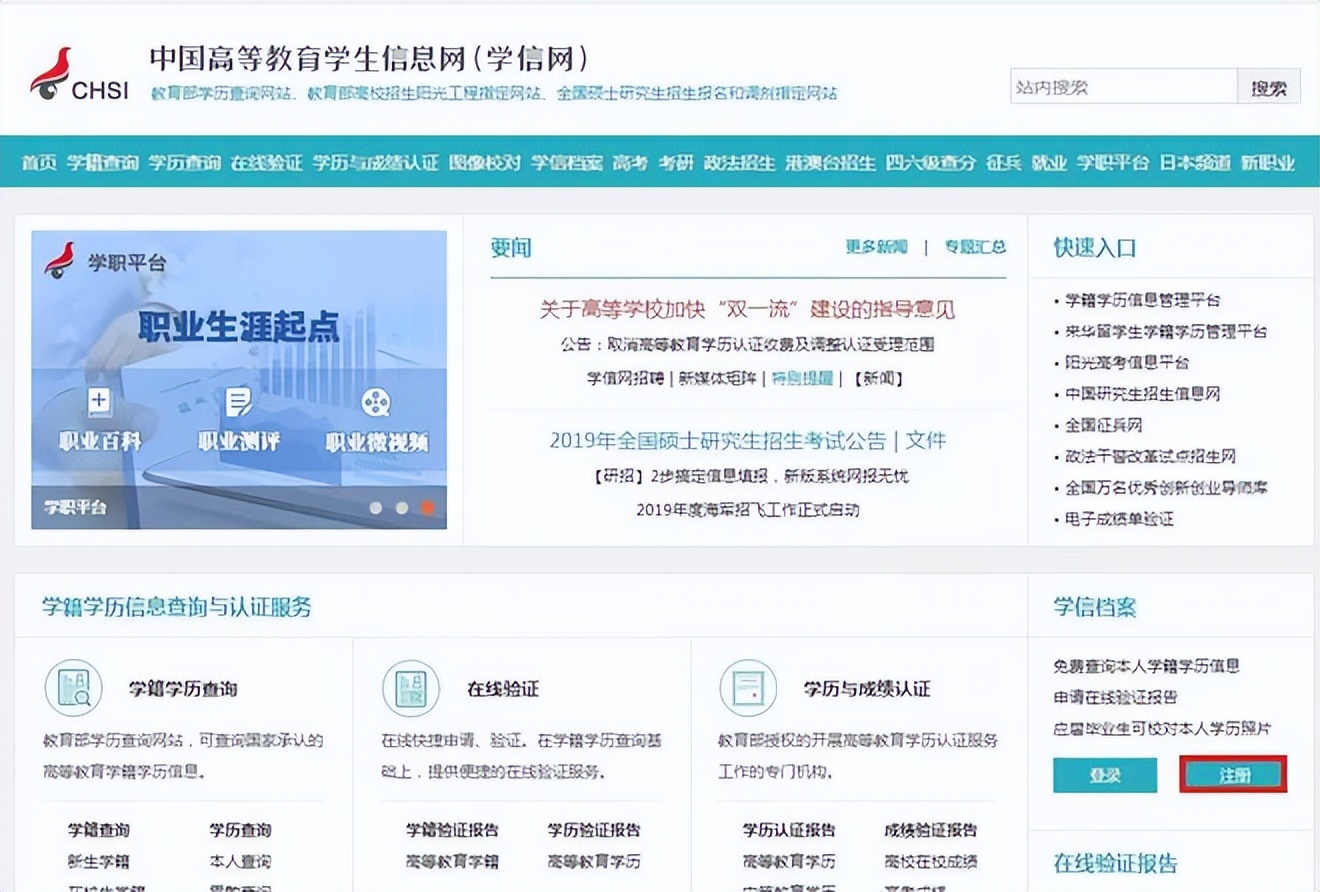Select the 在线验证 document icon
Viewport: 1320px width, 892px height.
(413, 688)
